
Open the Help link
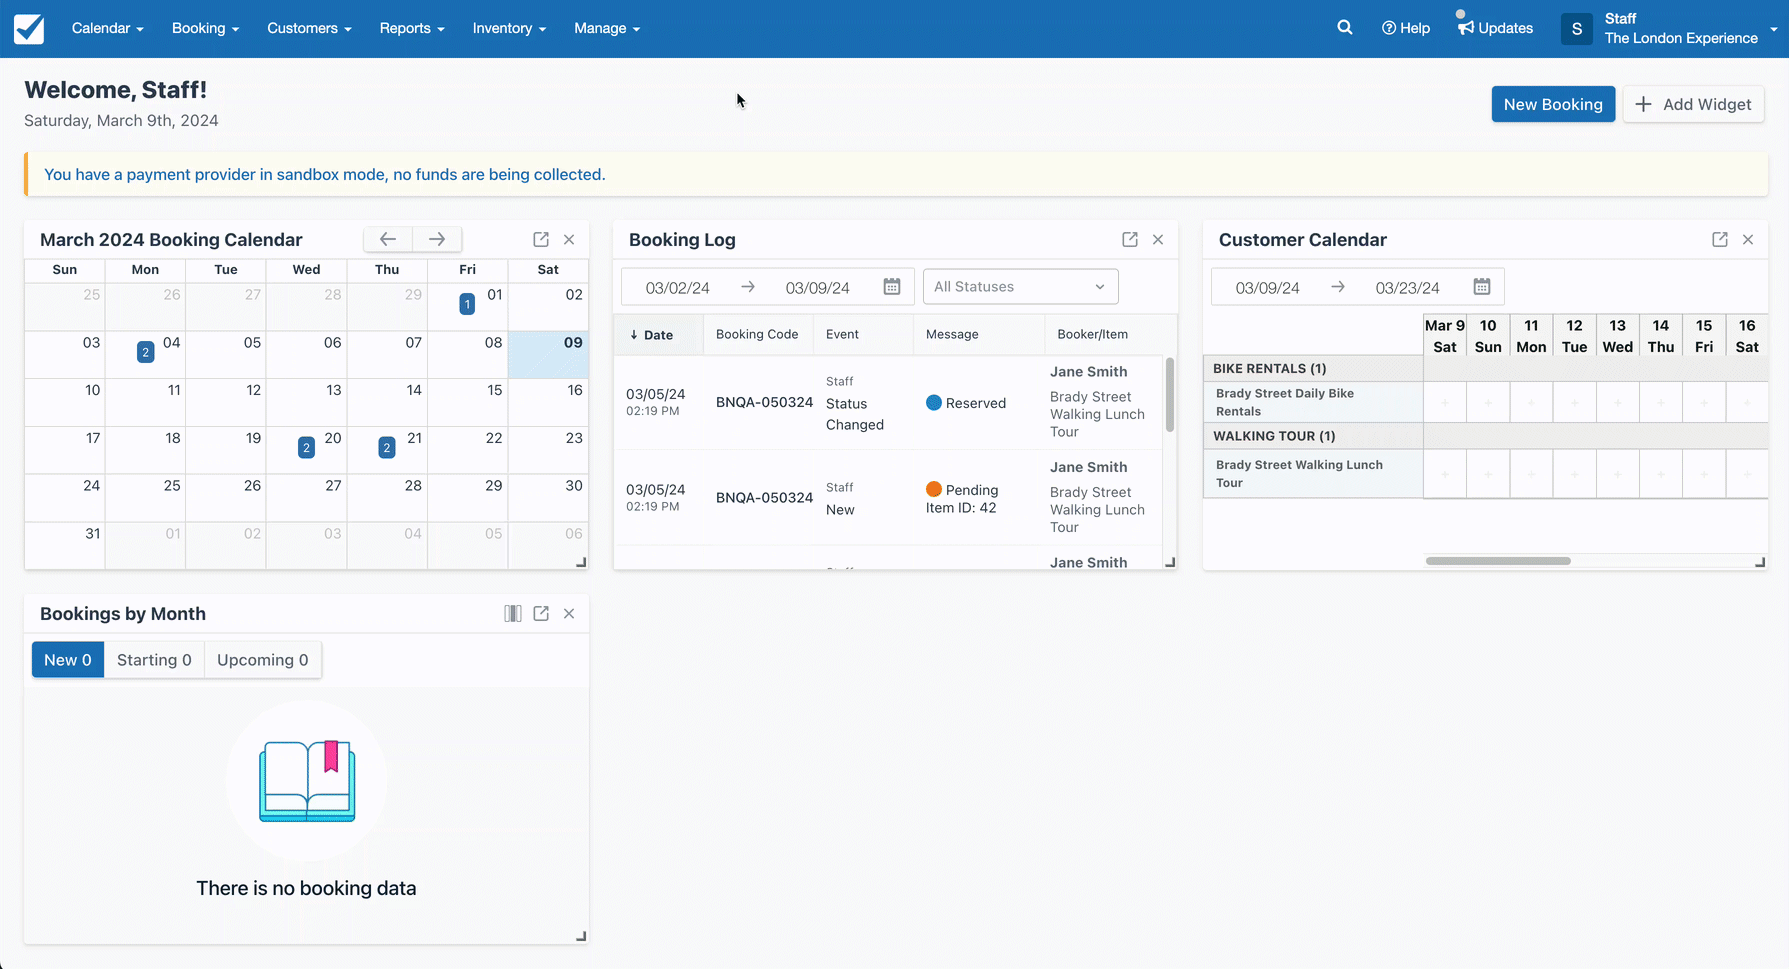pyautogui.click(x=1406, y=28)
